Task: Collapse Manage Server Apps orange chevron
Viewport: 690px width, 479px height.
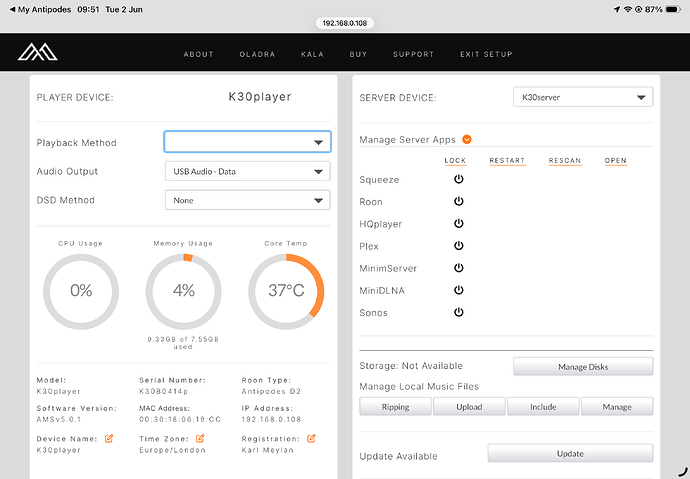Action: (x=467, y=139)
